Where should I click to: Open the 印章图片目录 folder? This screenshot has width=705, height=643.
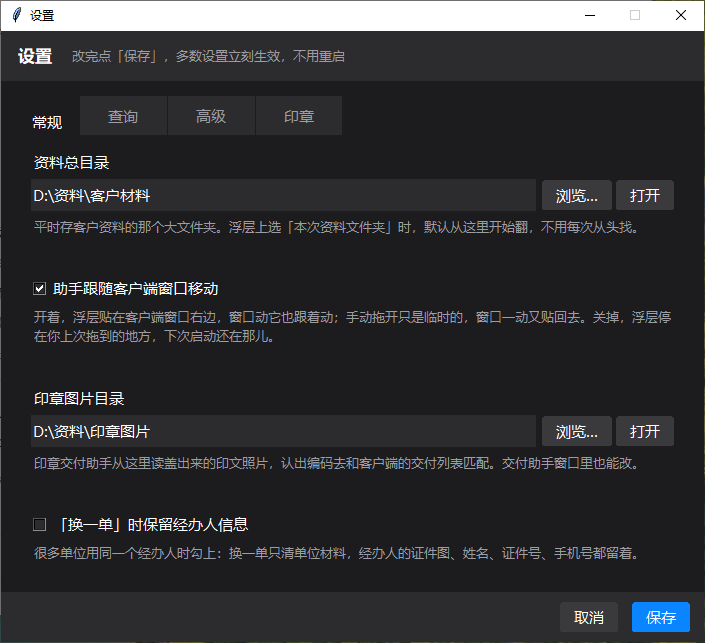645,431
